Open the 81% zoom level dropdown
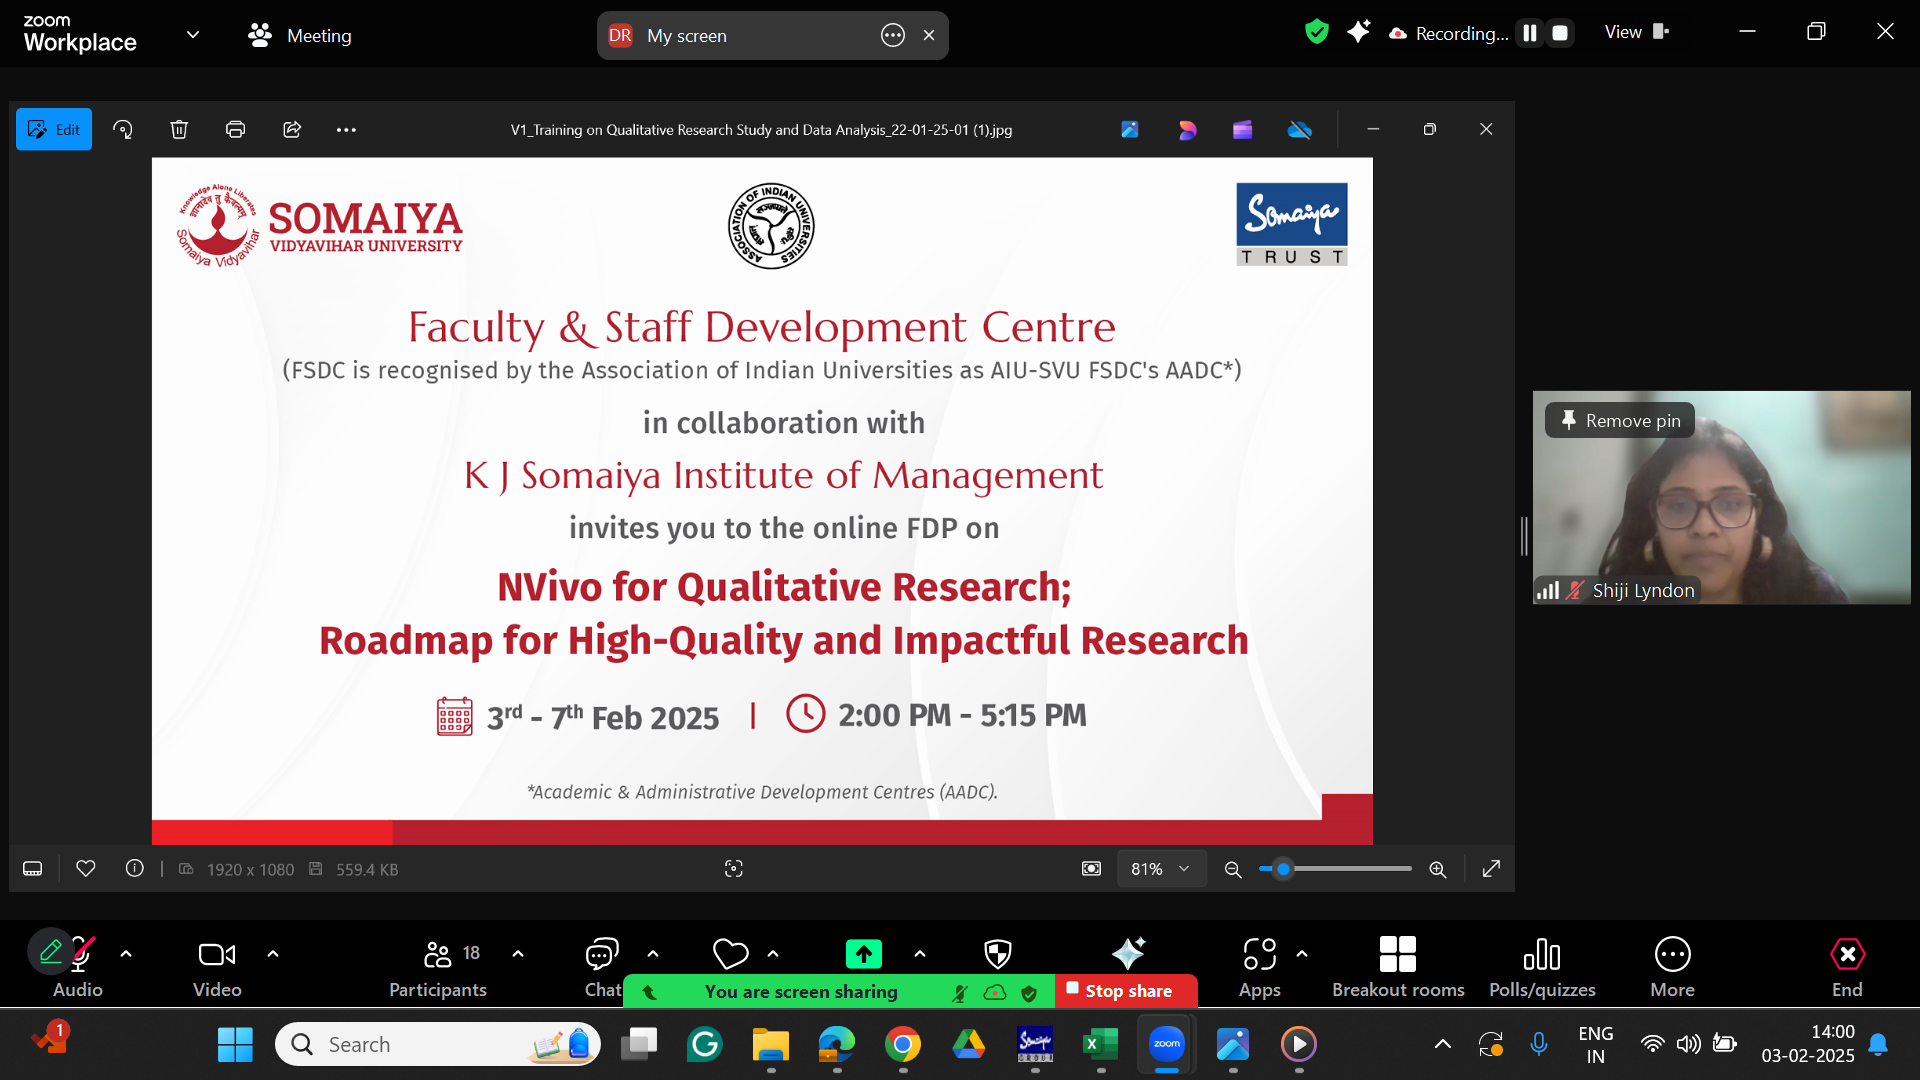 click(1161, 869)
